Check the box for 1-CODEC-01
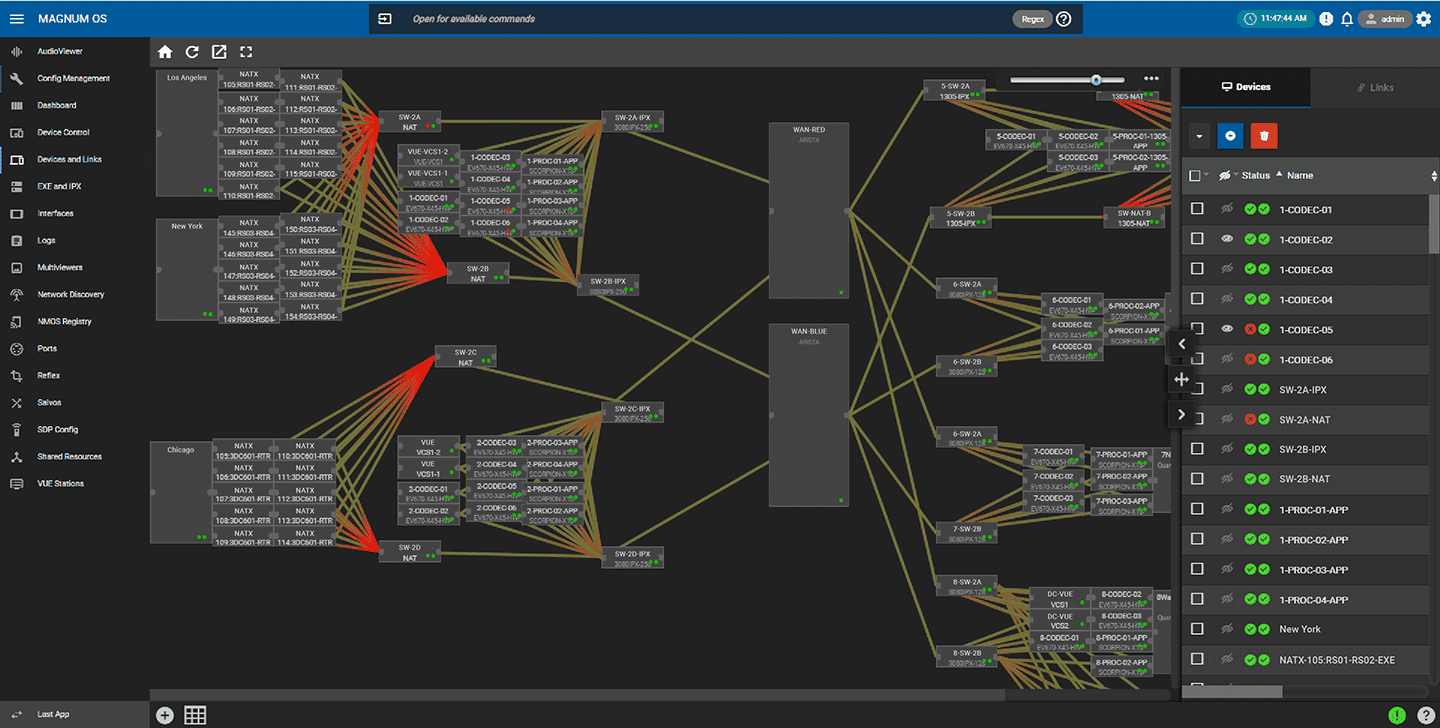 point(1197,209)
